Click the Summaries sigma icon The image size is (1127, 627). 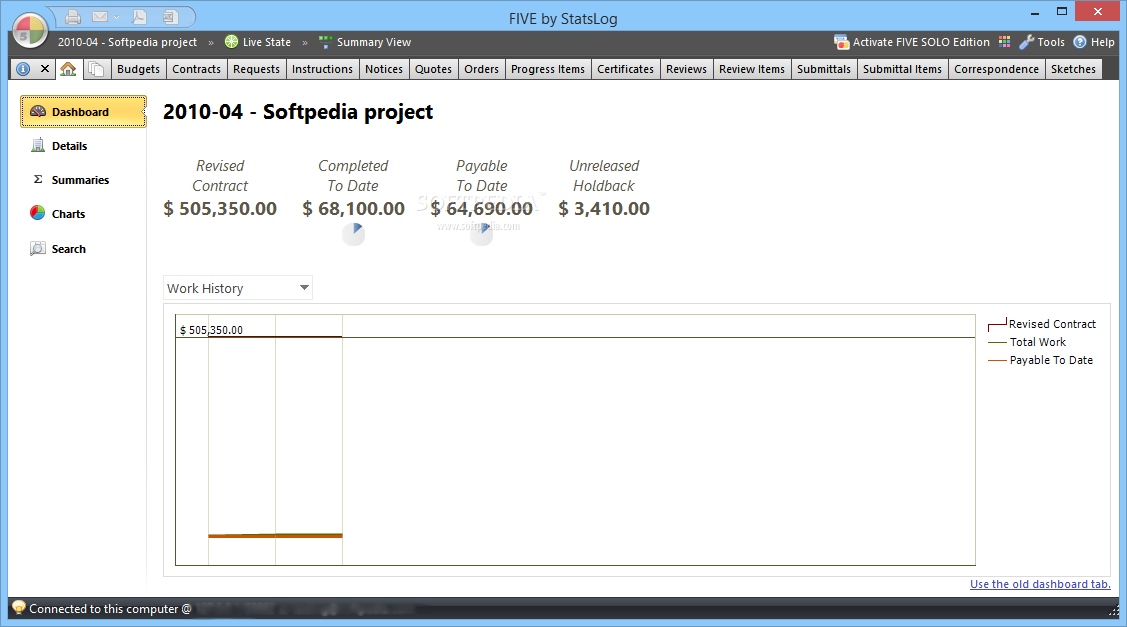38,179
